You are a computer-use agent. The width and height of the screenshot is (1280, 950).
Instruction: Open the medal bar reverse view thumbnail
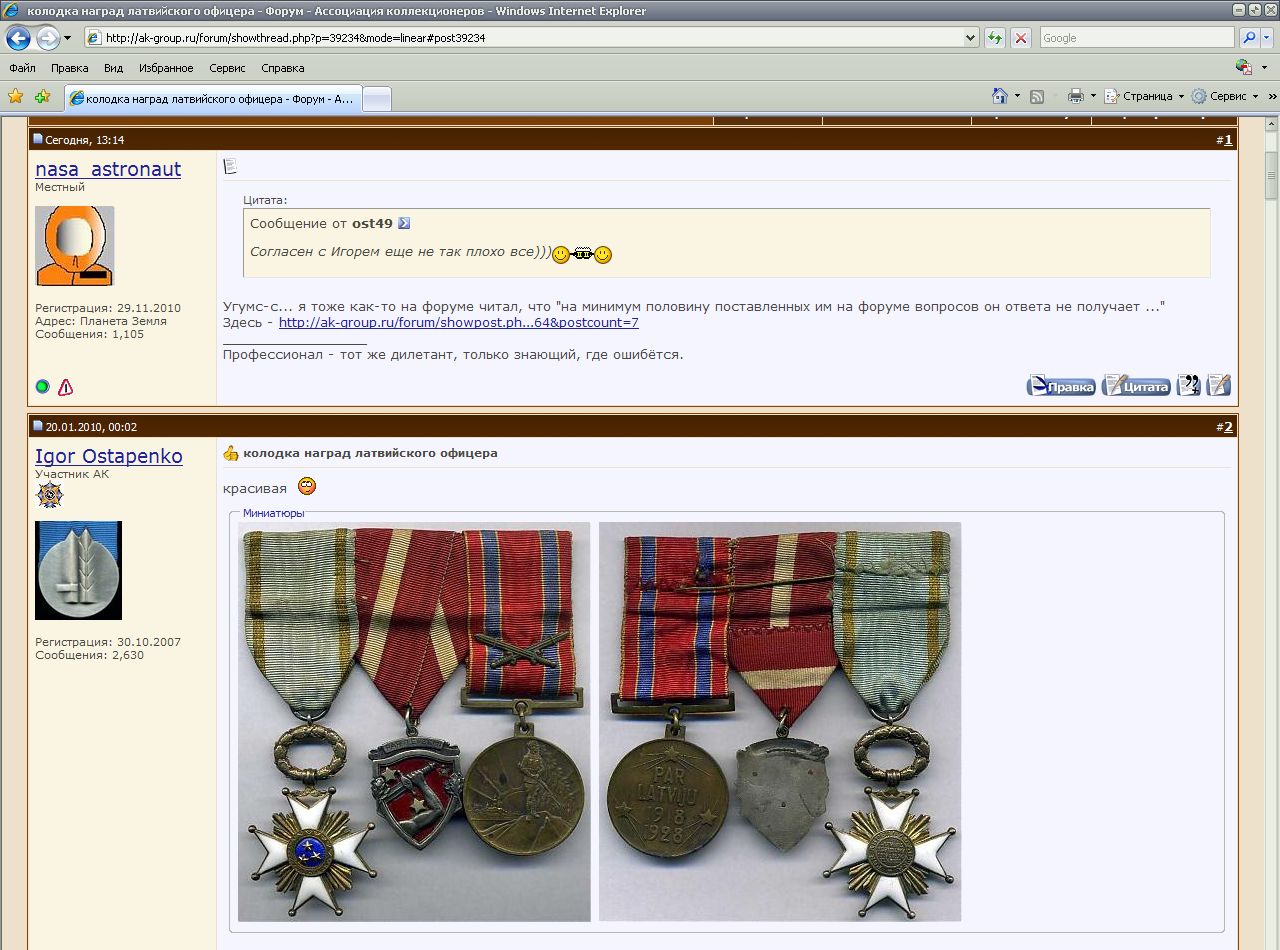(780, 721)
